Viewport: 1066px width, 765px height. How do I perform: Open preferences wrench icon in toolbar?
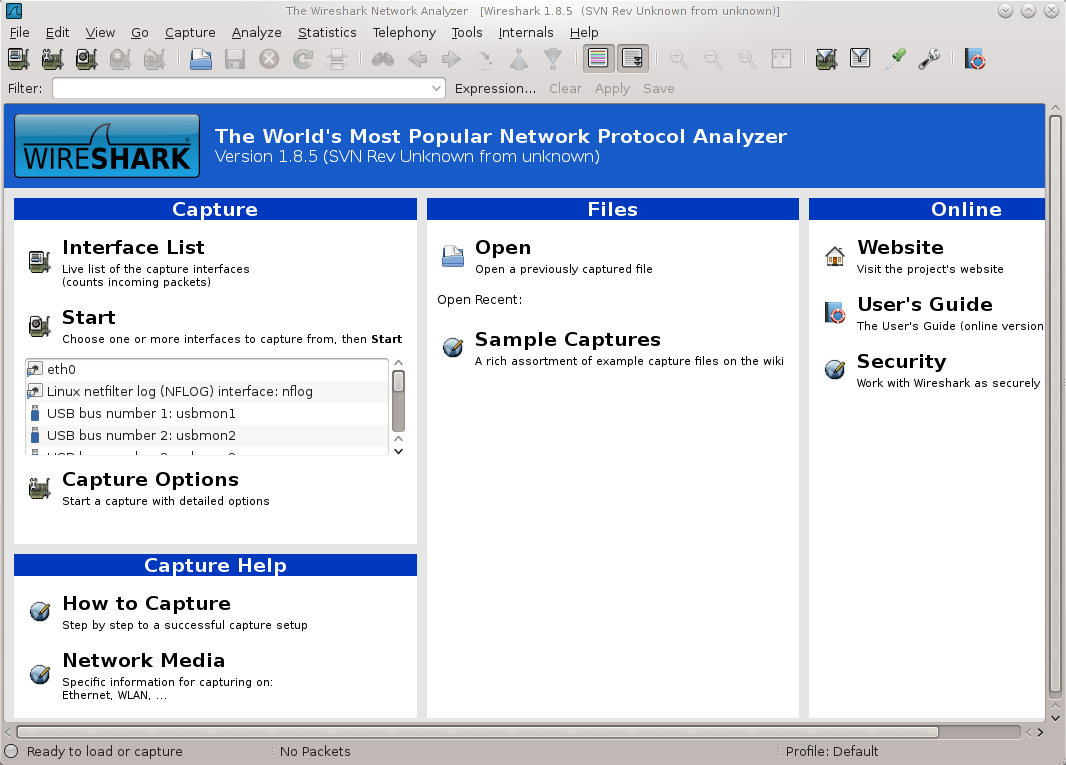coord(929,59)
